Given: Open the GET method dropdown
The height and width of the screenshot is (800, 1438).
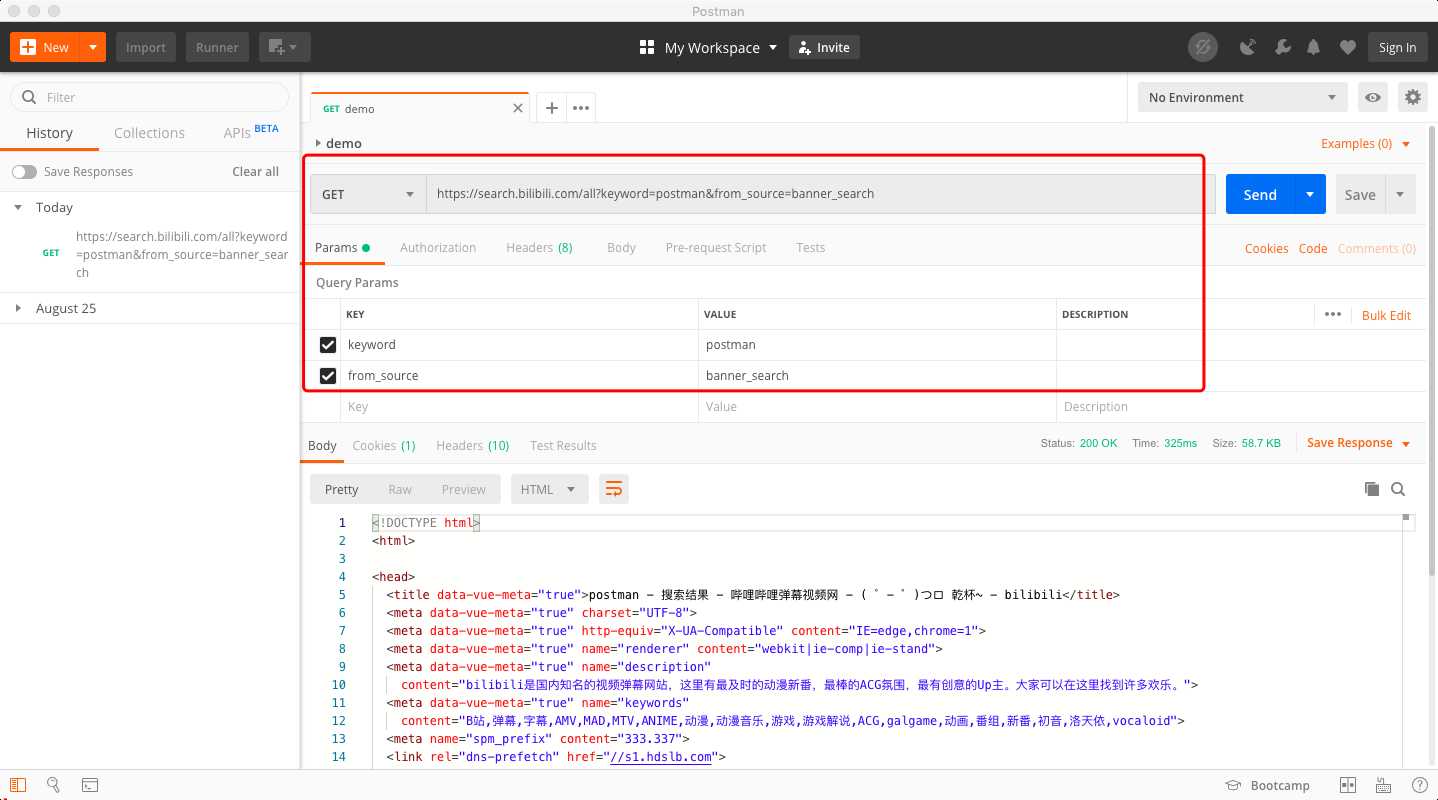Looking at the screenshot, I should pos(368,194).
